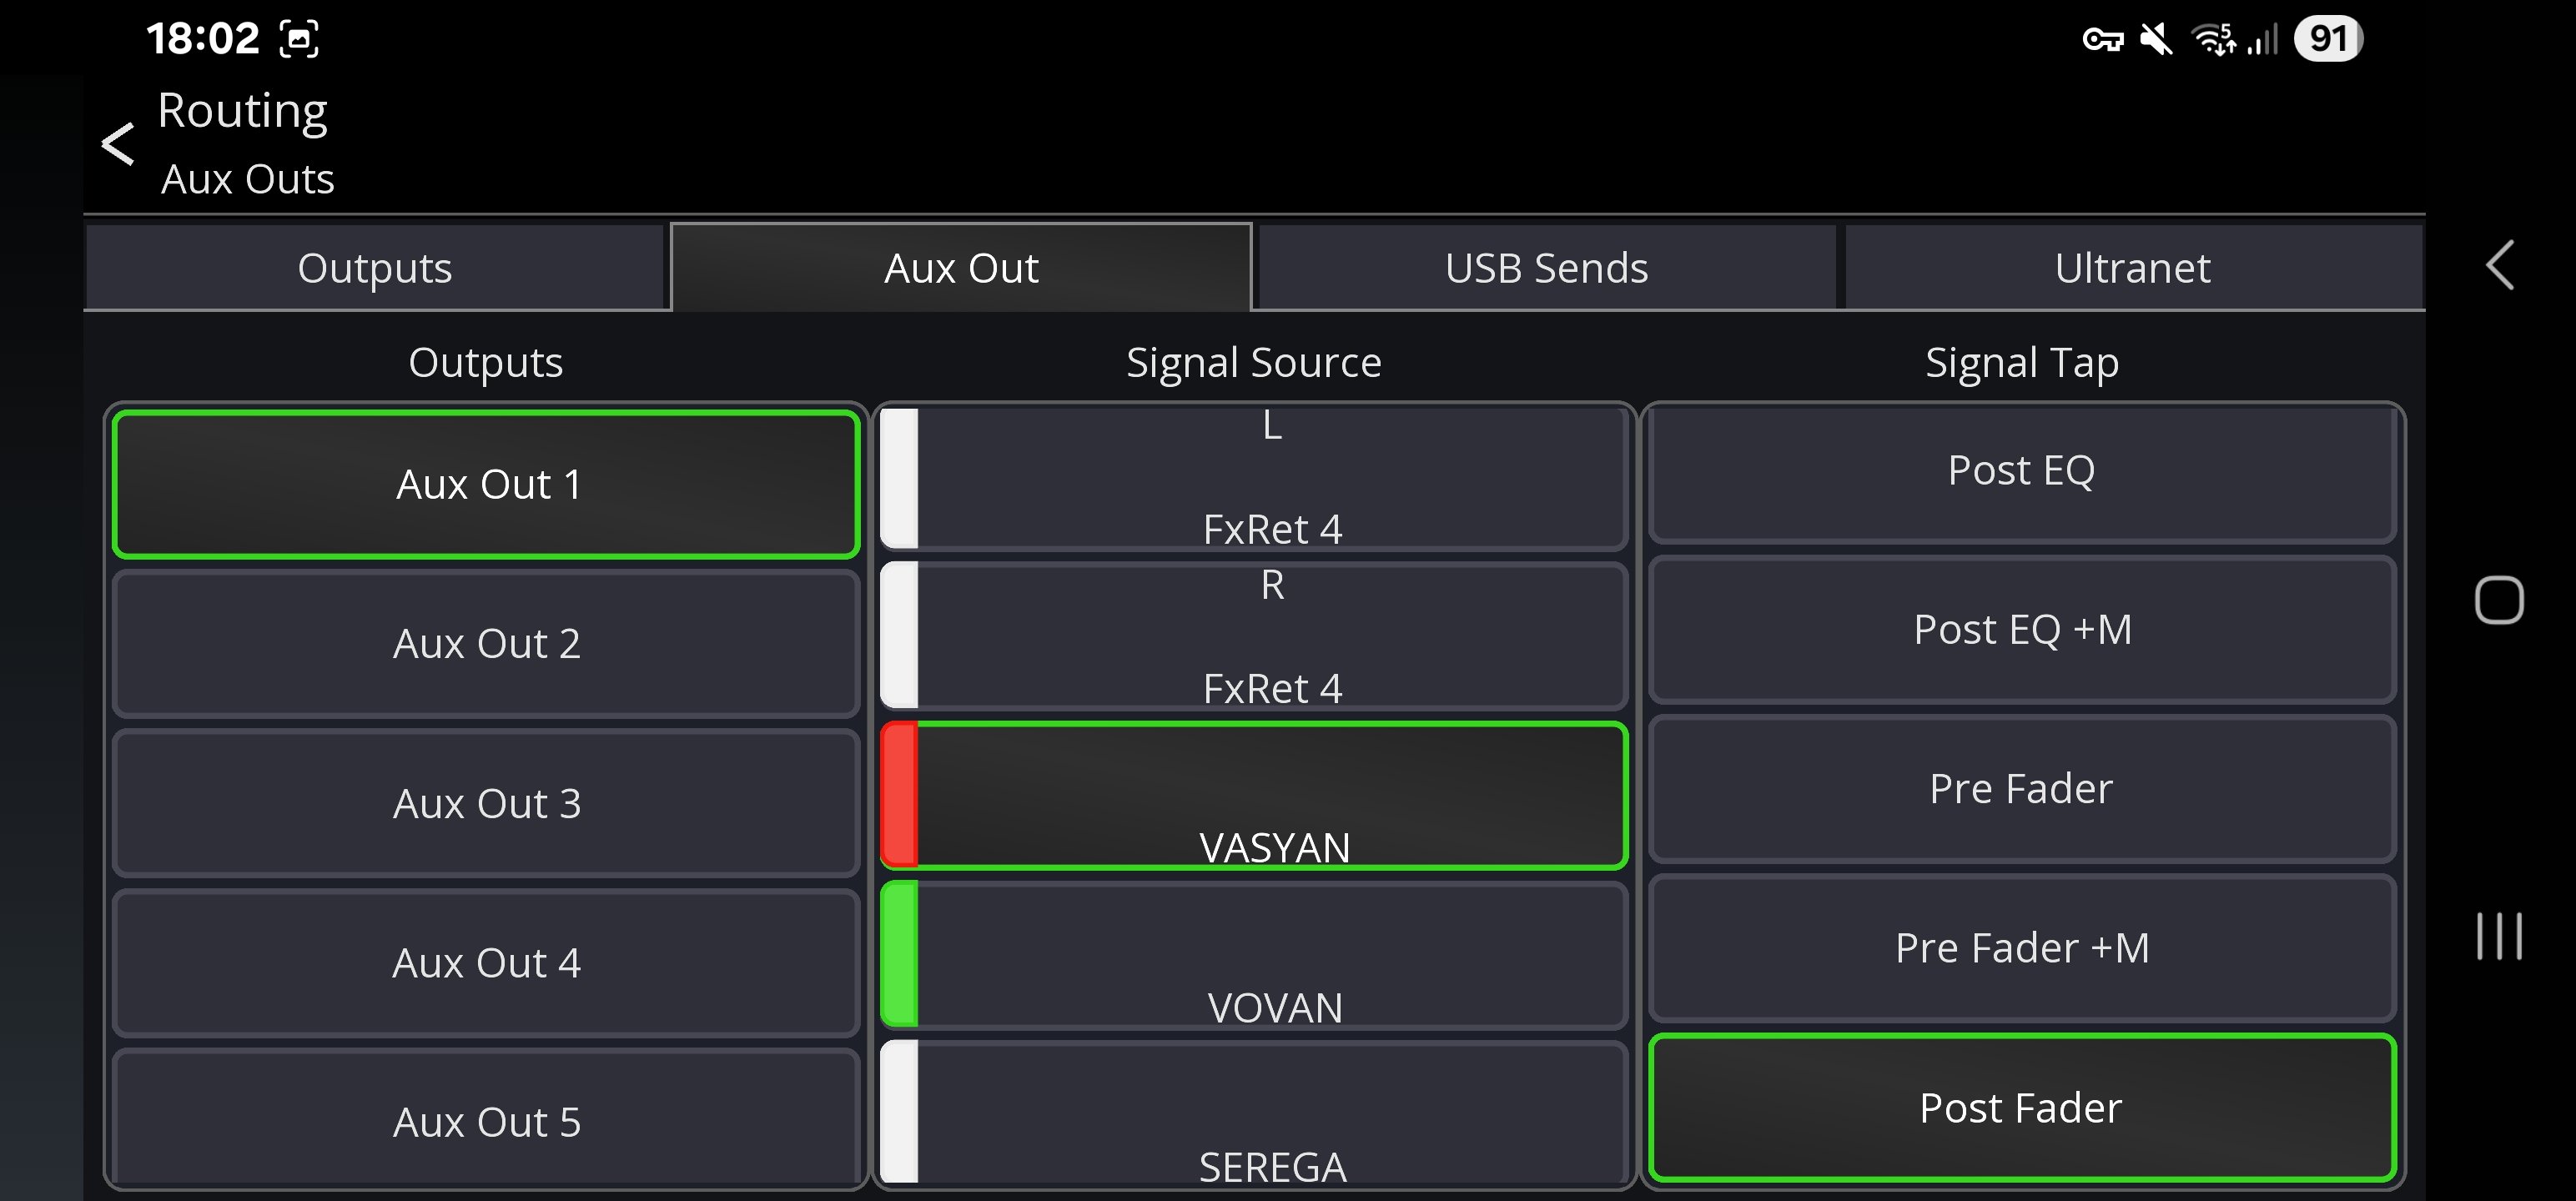Screen dimensions: 2576x1201
Task: Switch to the Ultranet tab
Action: click(x=2132, y=268)
